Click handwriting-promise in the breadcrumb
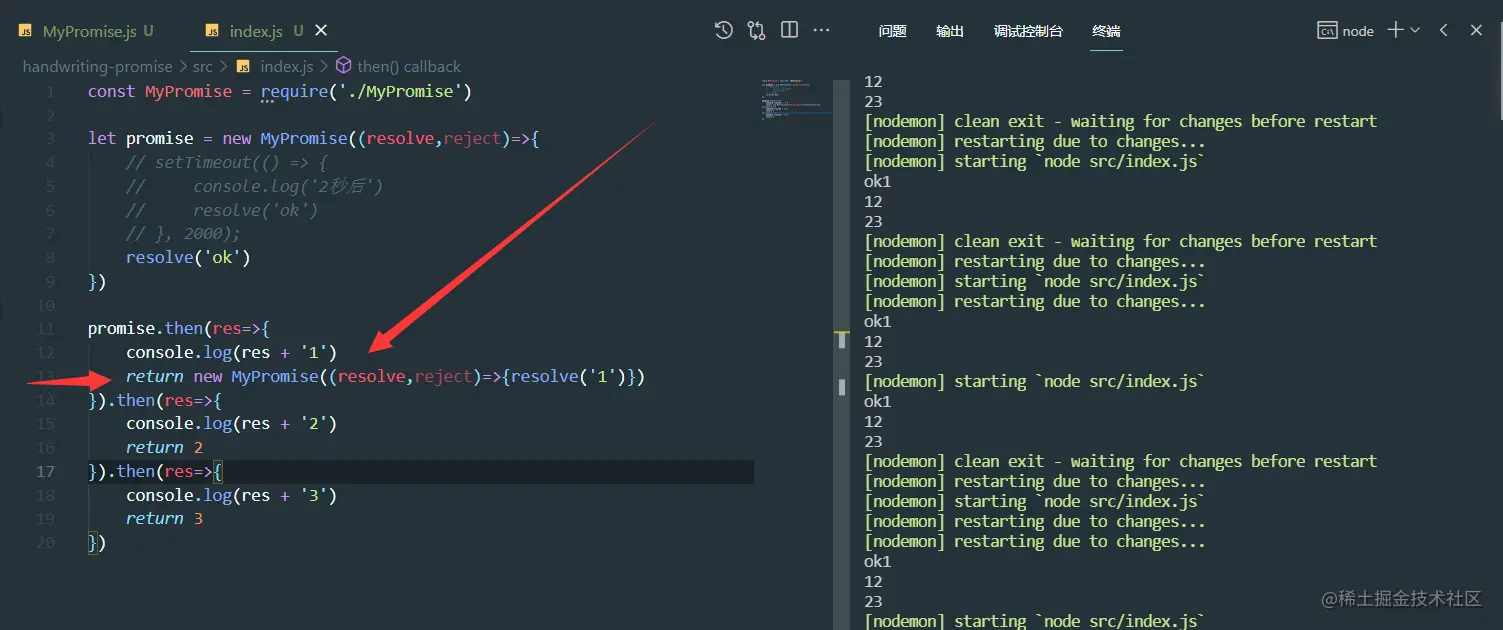This screenshot has height=630, width=1503. 97,66
